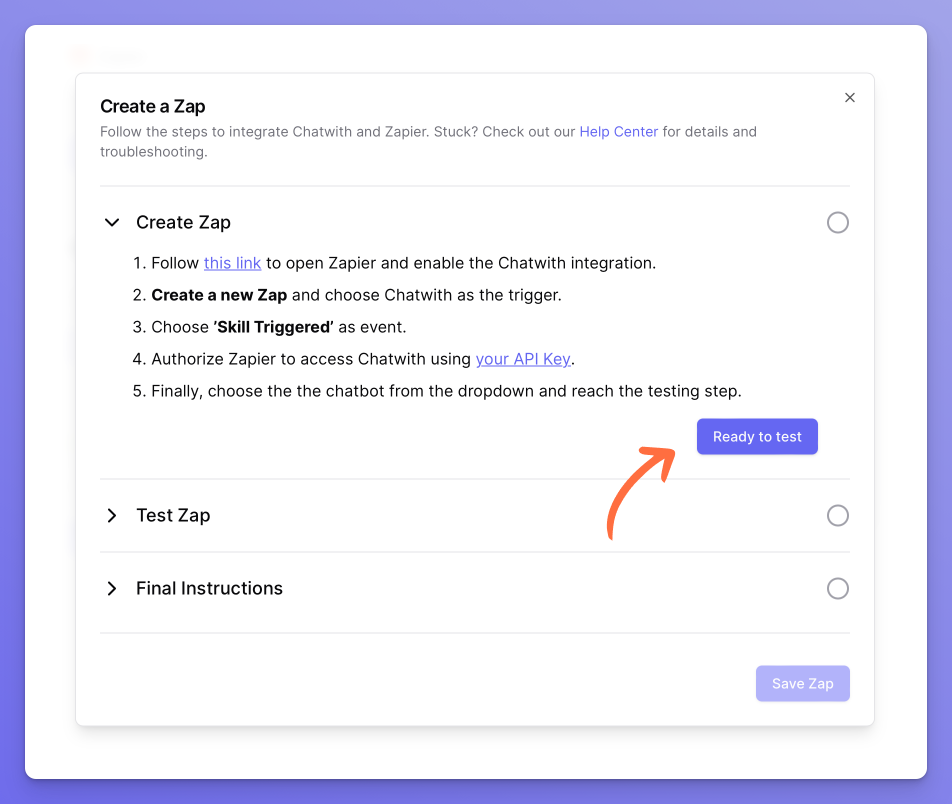This screenshot has height=804, width=952.
Task: Click the 'Create a Zap' dialog heading
Action: [153, 107]
